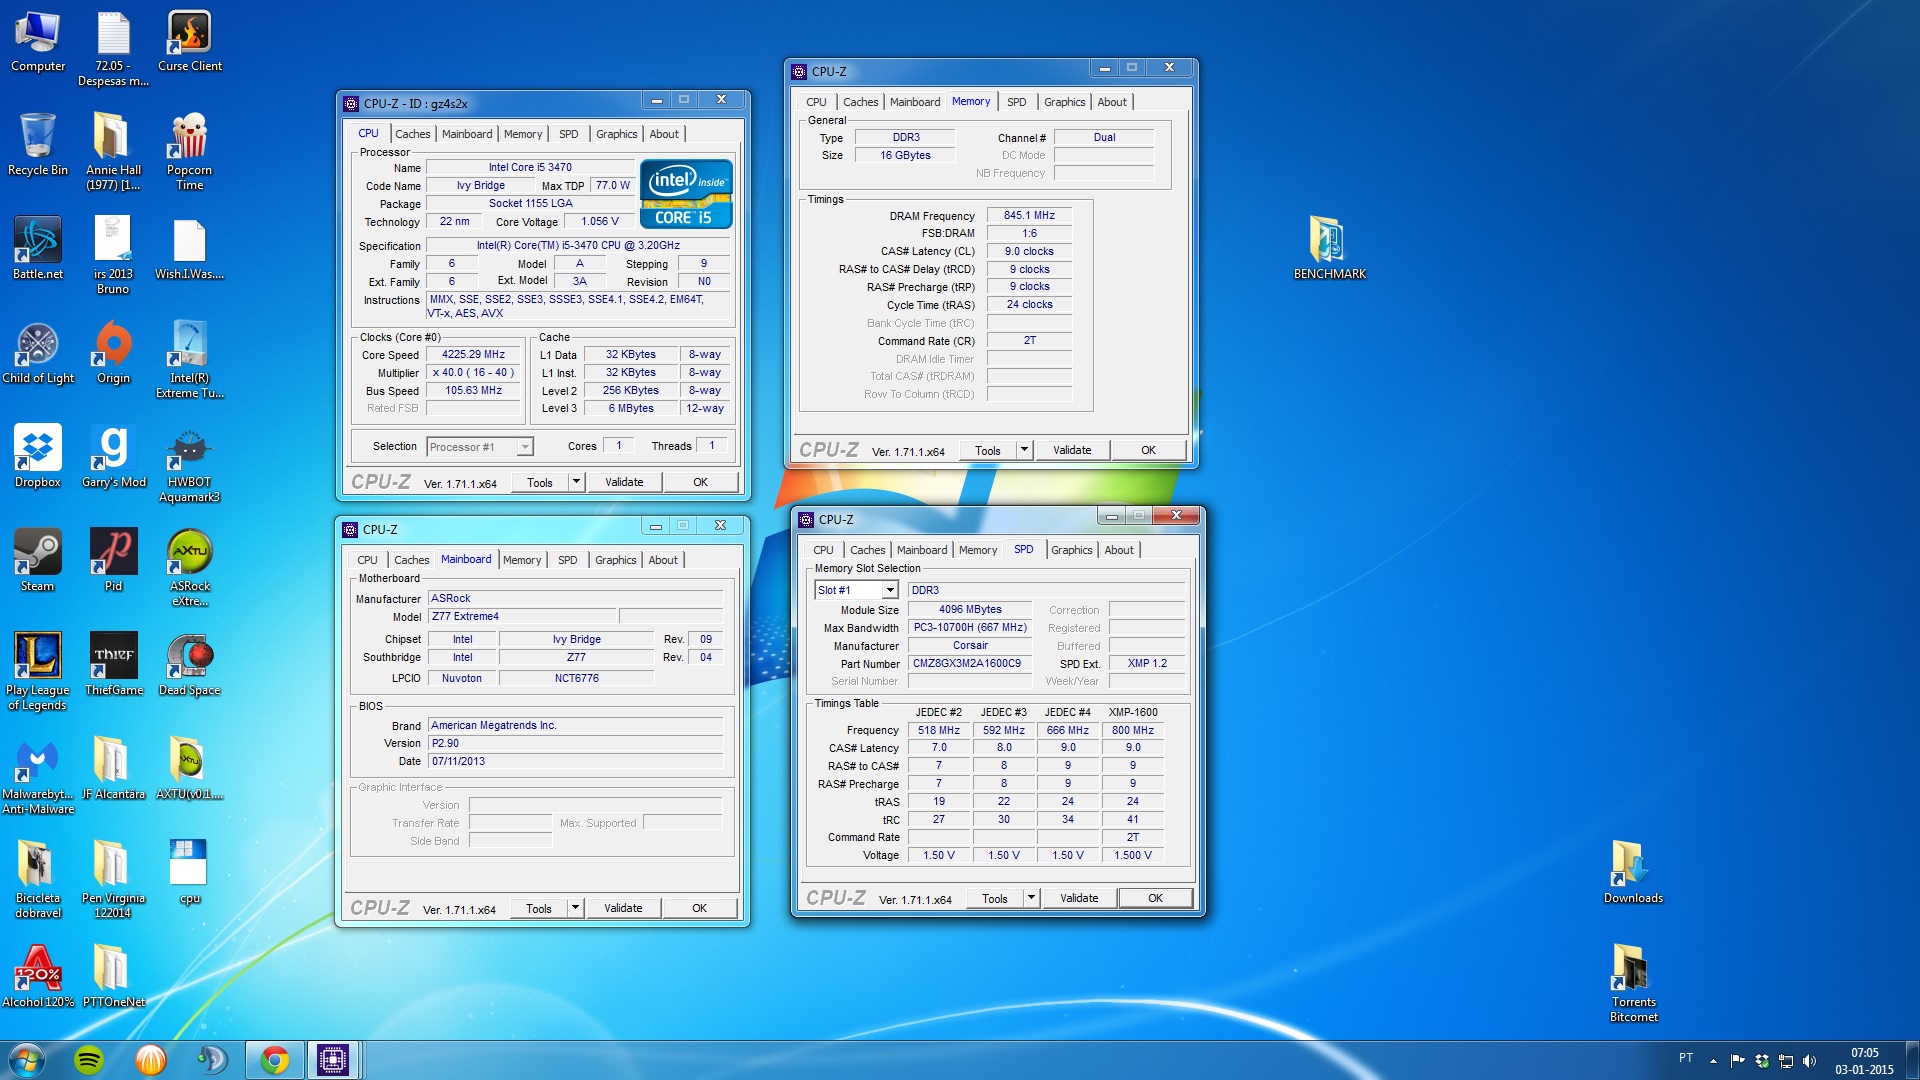
Task: Switch to Caches tab in CPU-Z ID window
Action: click(x=412, y=134)
